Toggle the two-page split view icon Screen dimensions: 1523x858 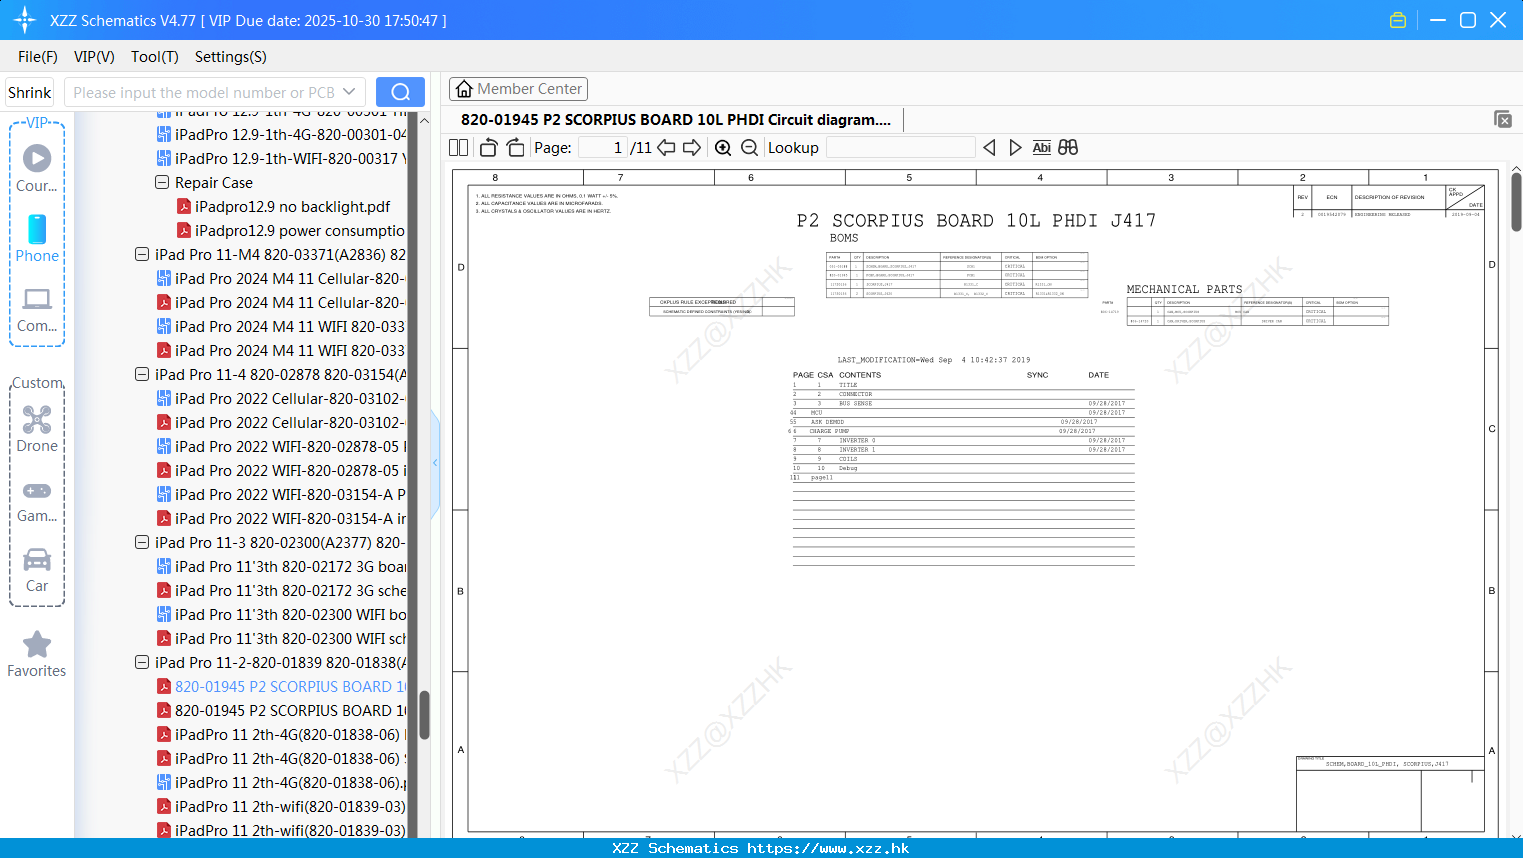point(458,147)
